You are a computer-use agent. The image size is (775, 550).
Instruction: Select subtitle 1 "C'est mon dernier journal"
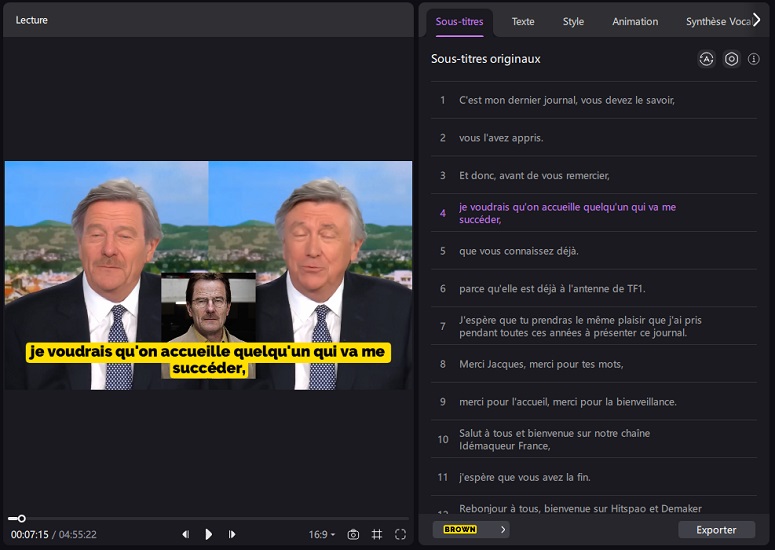(x=594, y=100)
